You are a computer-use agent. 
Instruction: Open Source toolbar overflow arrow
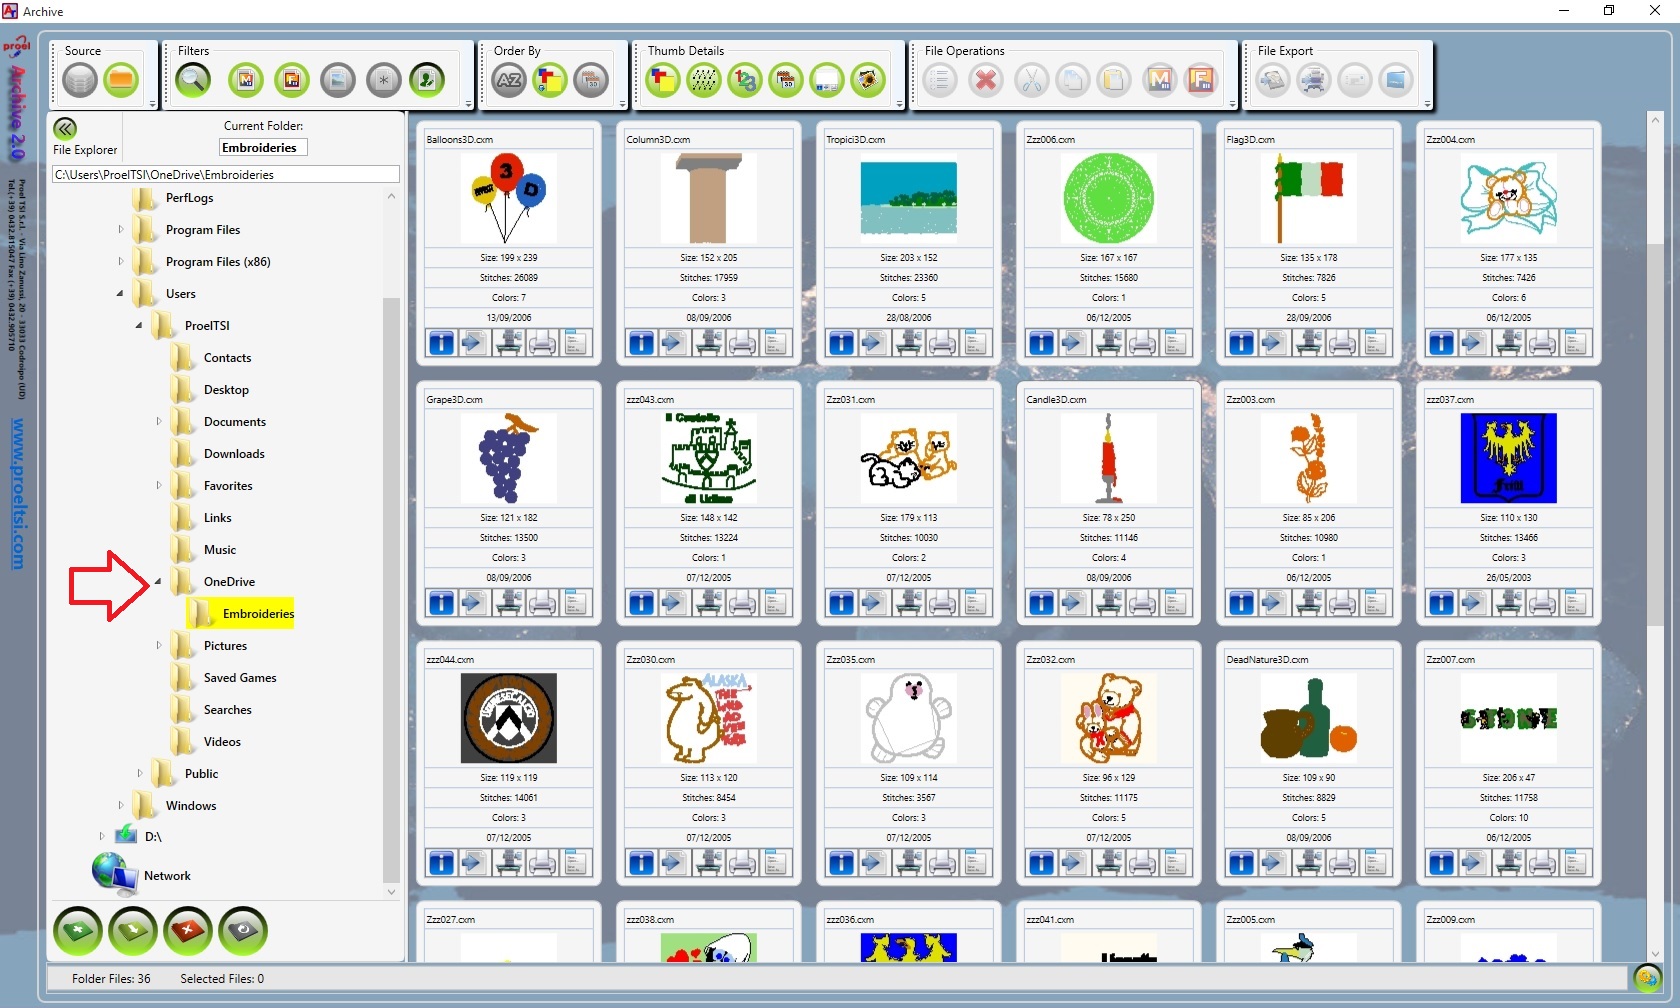pos(152,104)
